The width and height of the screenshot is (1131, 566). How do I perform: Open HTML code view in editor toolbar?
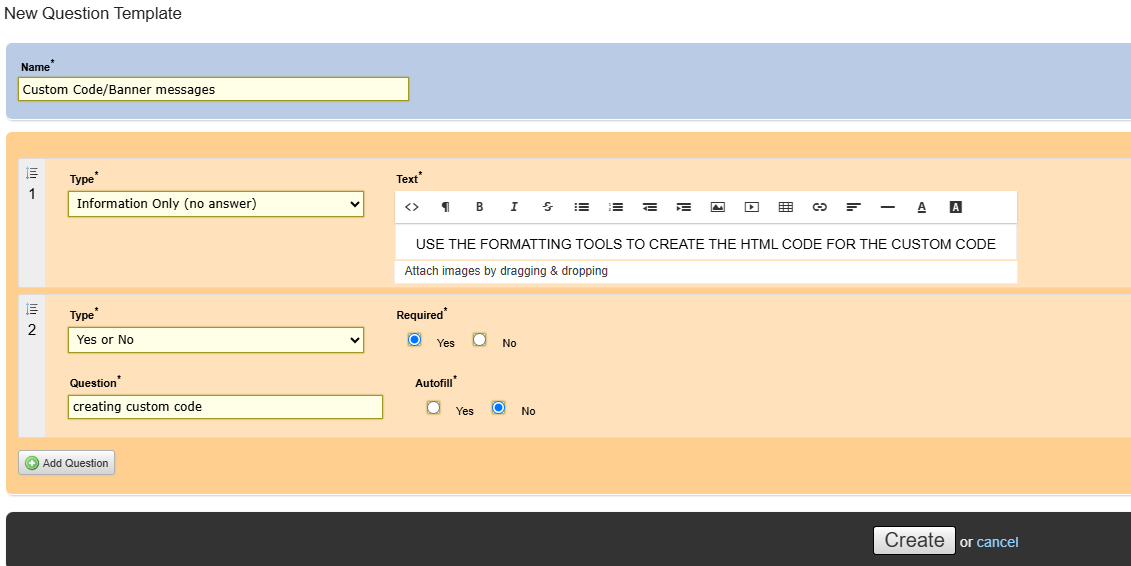(x=411, y=207)
